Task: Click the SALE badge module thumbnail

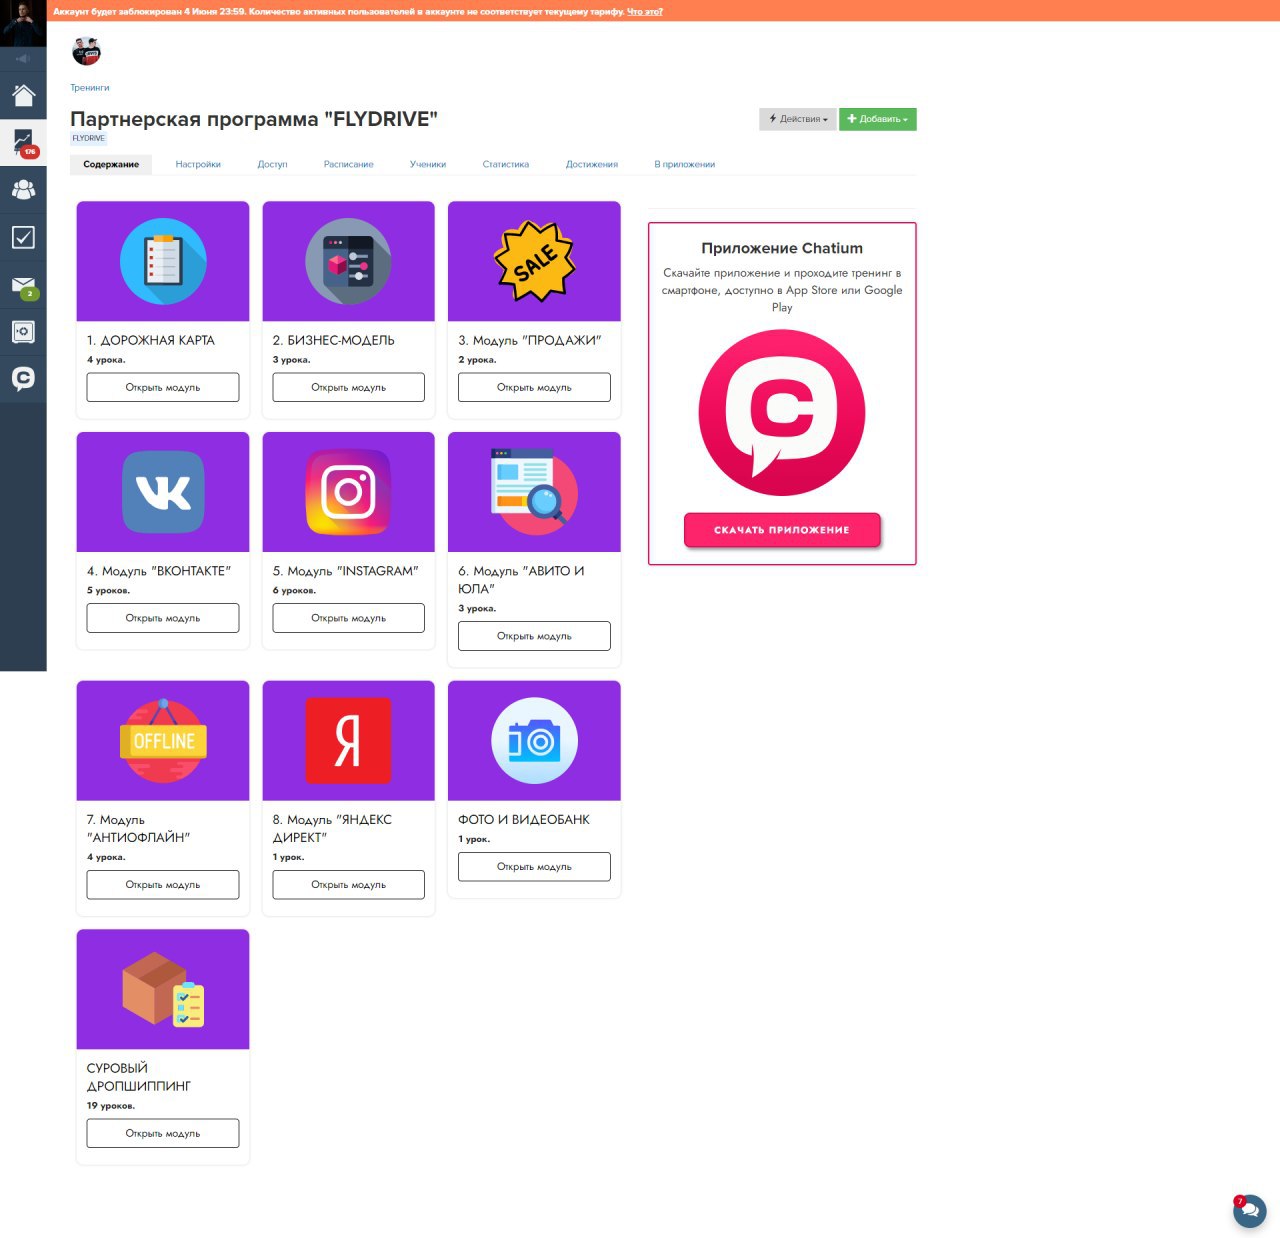Action: pyautogui.click(x=534, y=261)
